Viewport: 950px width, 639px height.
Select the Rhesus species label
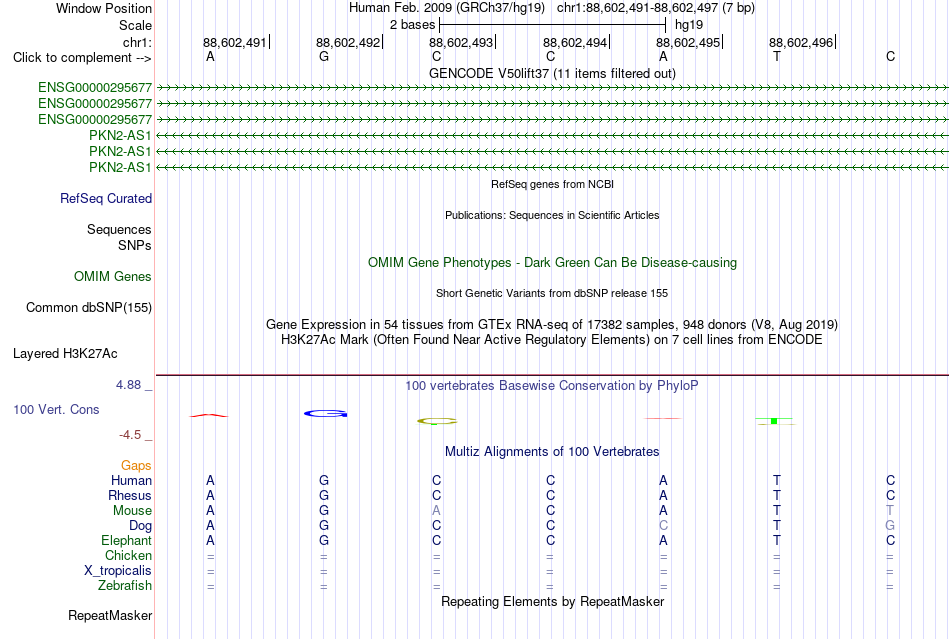point(130,495)
